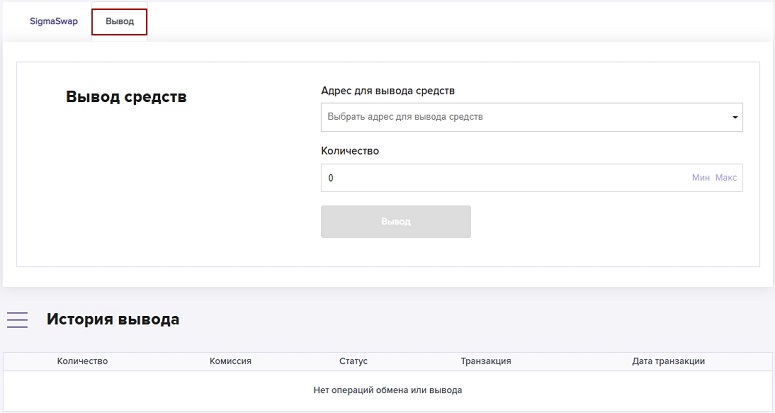Click the Мин amount link

(x=700, y=178)
